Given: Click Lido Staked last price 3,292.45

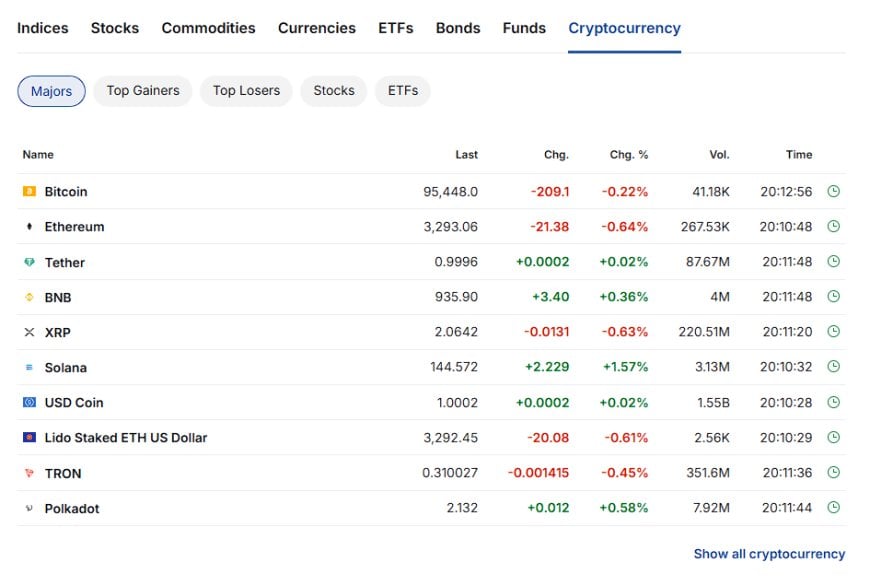Looking at the screenshot, I should pos(451,438).
